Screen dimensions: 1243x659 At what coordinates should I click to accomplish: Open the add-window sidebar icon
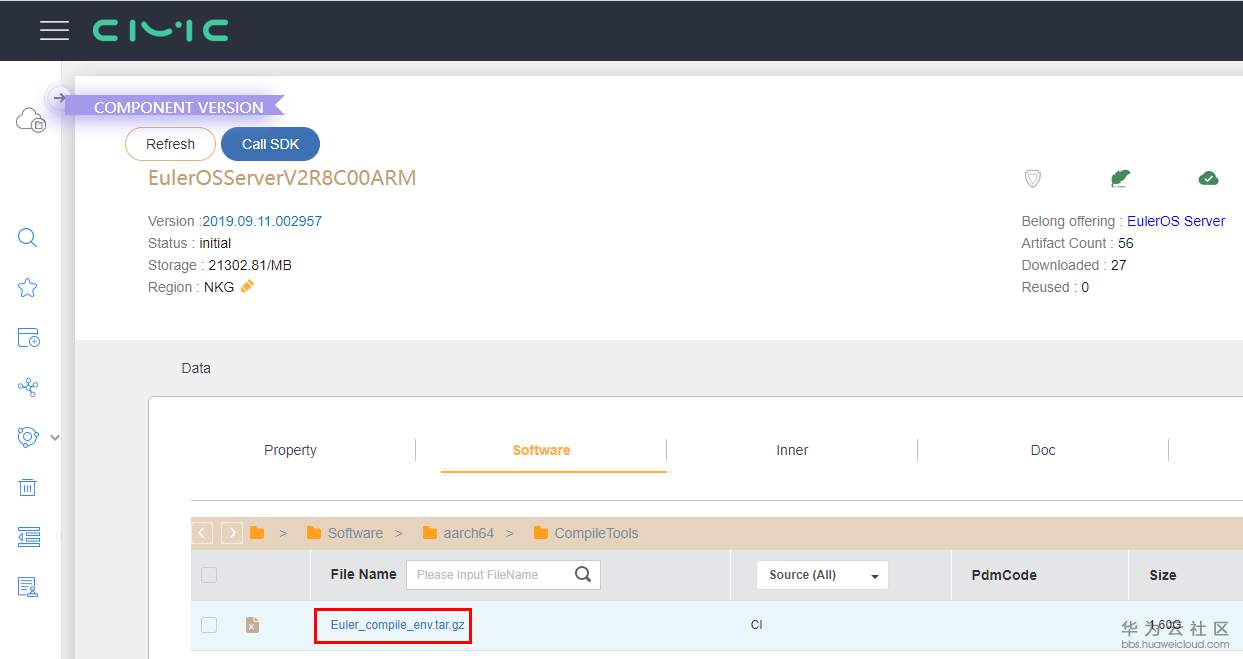(28, 337)
